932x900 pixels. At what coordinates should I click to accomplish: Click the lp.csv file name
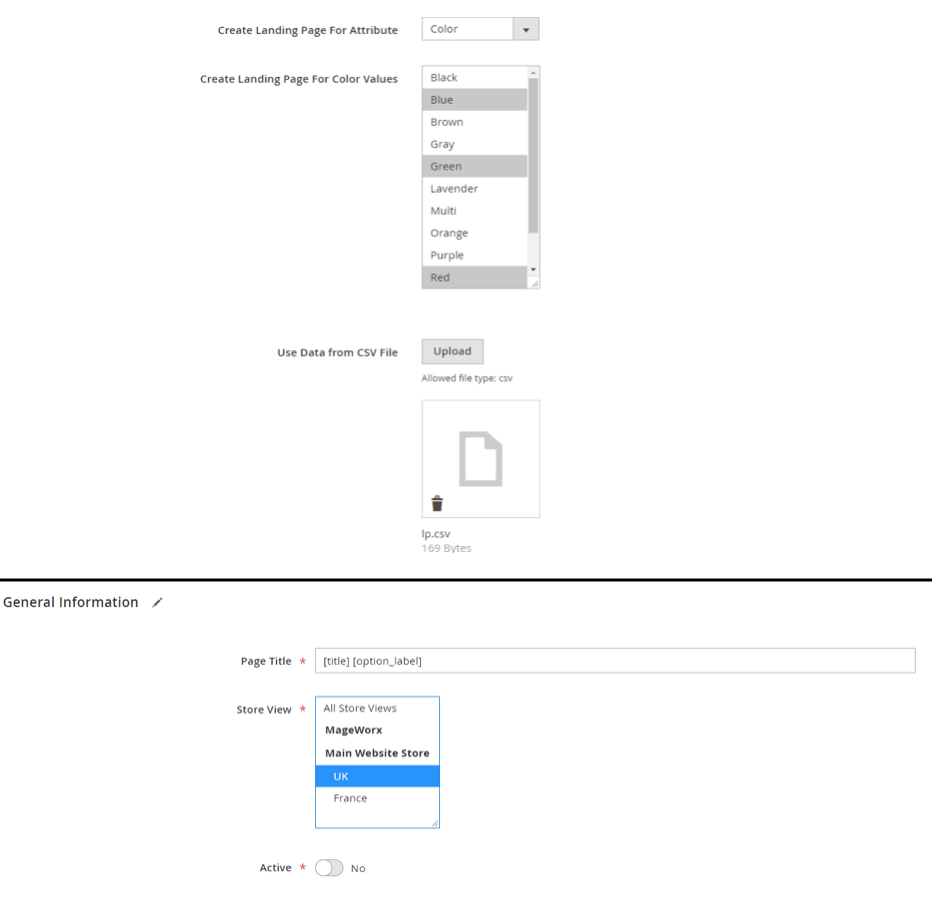(436, 533)
